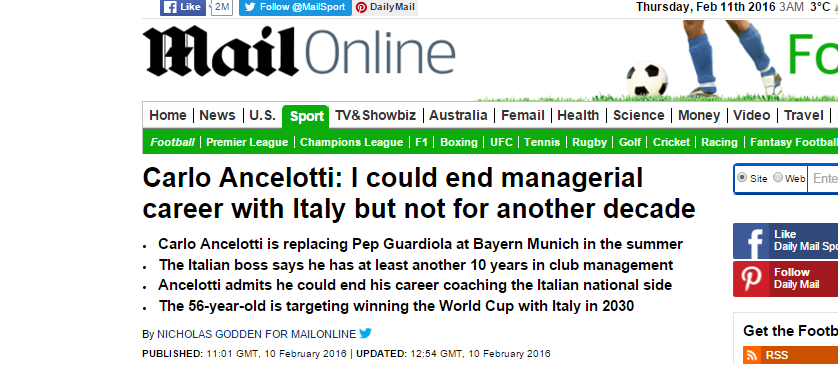Open the Pinterest DailyMail button
The width and height of the screenshot is (838, 365).
coord(385,7)
